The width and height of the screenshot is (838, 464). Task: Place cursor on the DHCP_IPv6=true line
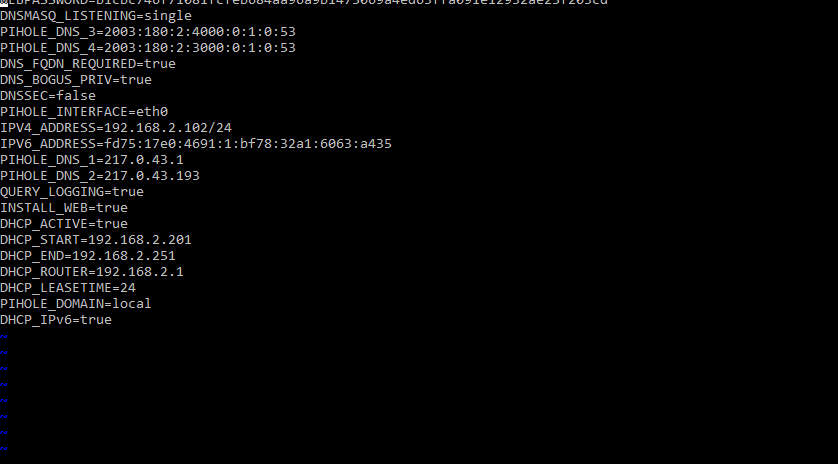point(56,320)
